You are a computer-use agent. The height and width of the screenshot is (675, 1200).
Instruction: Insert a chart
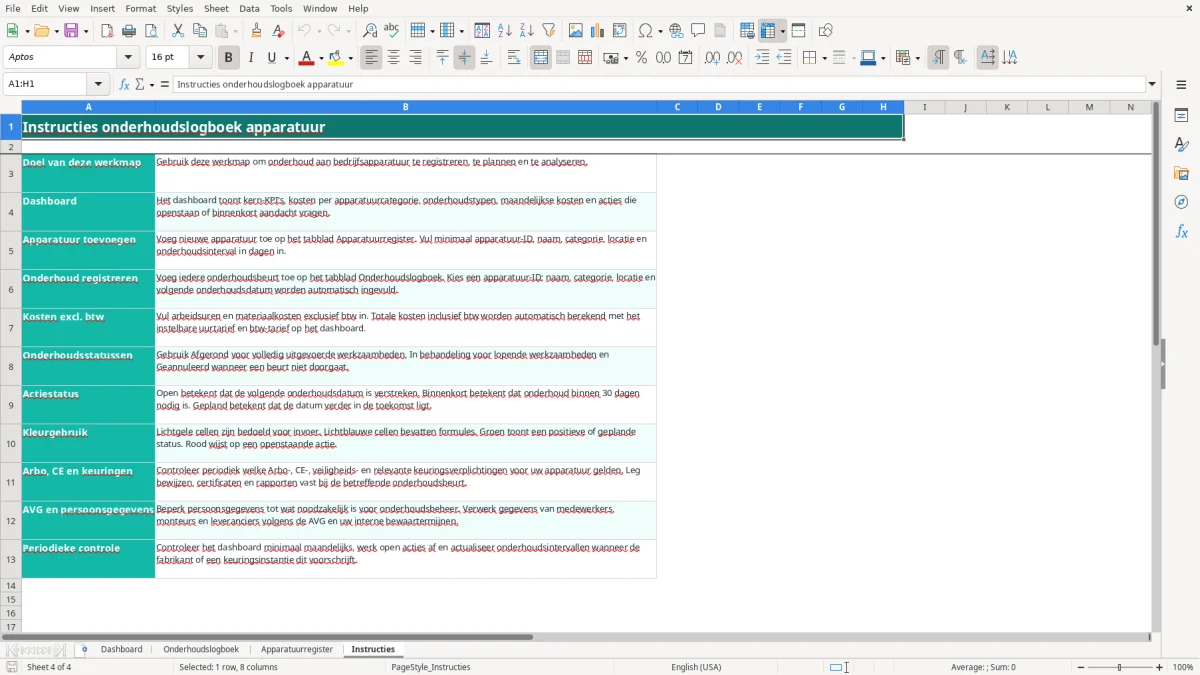point(598,31)
